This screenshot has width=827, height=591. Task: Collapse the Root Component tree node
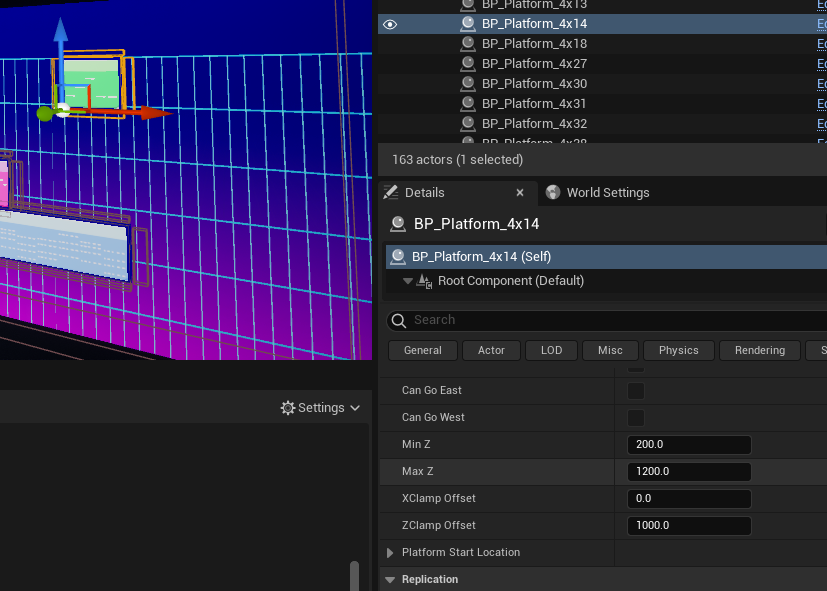coord(407,281)
